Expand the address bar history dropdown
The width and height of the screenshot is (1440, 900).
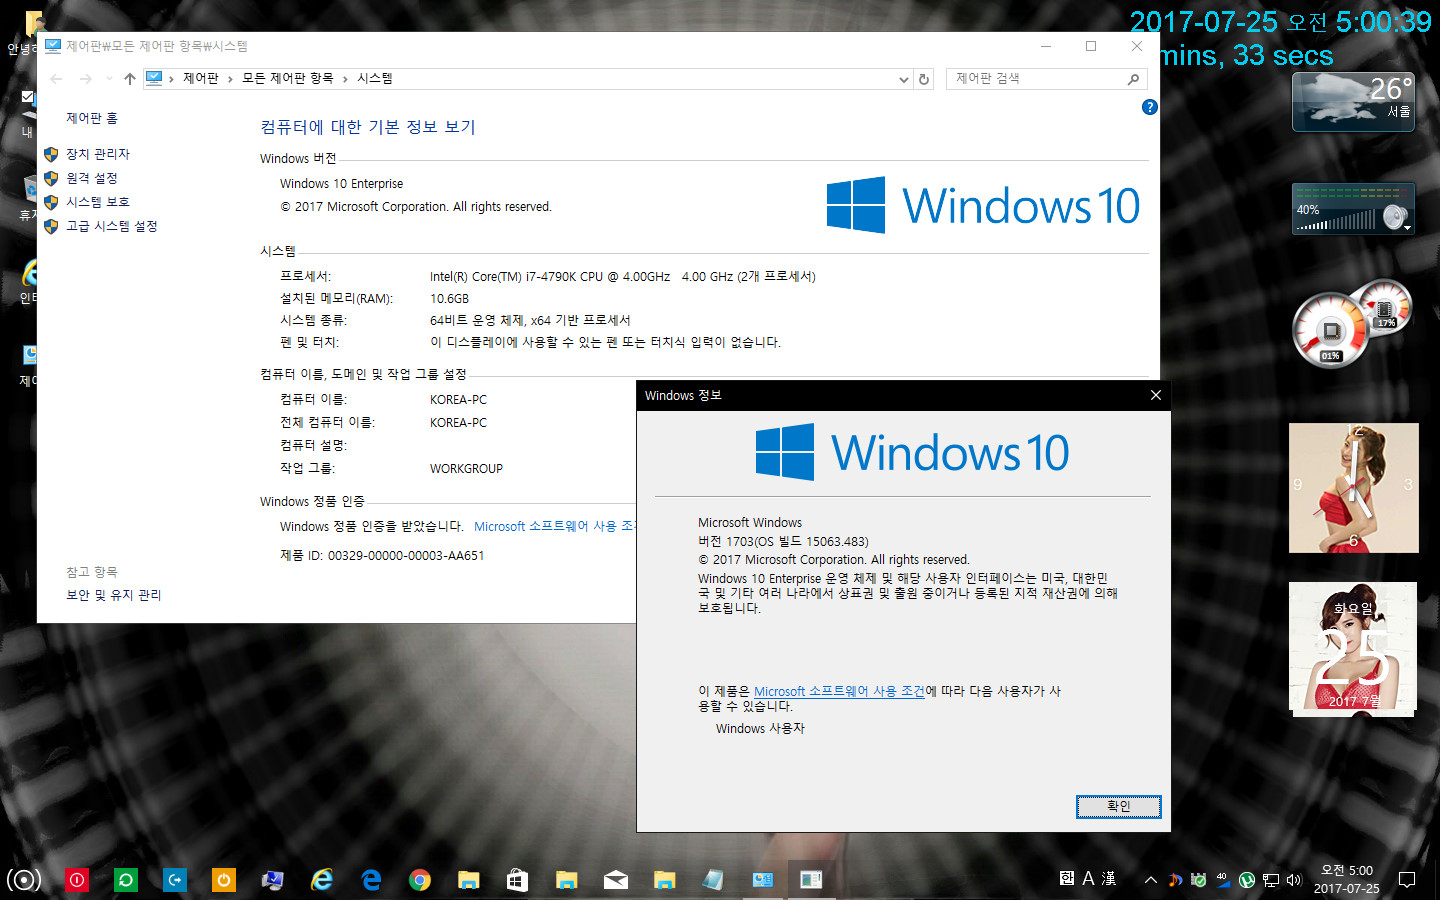point(904,79)
